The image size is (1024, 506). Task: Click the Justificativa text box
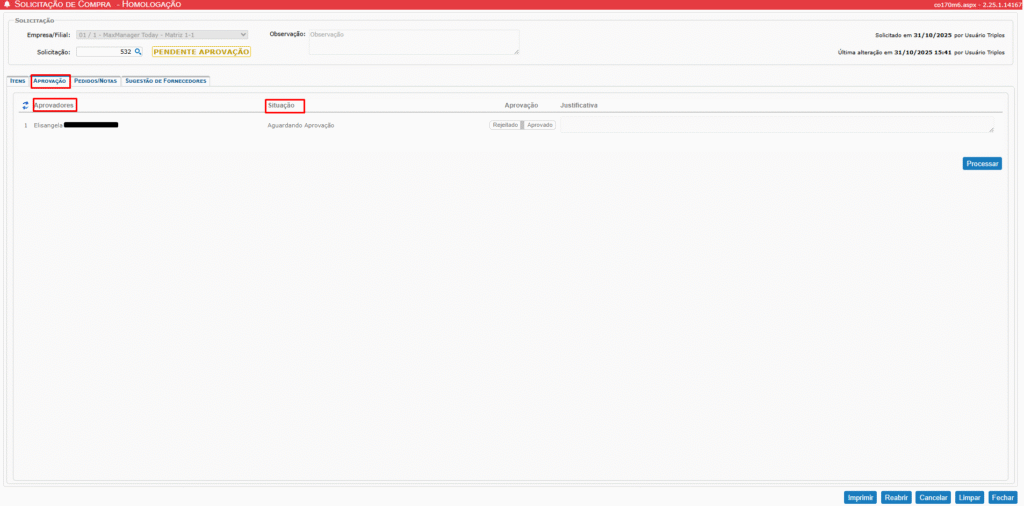point(777,125)
